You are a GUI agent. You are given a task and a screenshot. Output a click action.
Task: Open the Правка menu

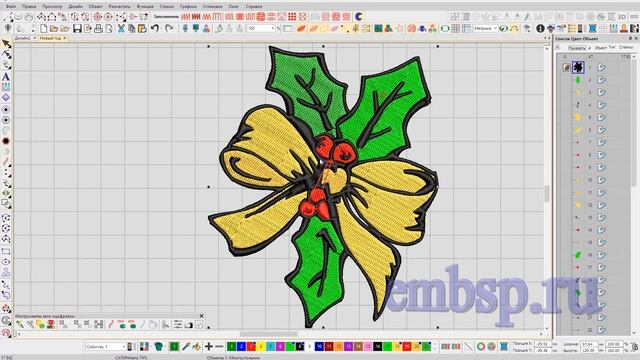pos(29,7)
